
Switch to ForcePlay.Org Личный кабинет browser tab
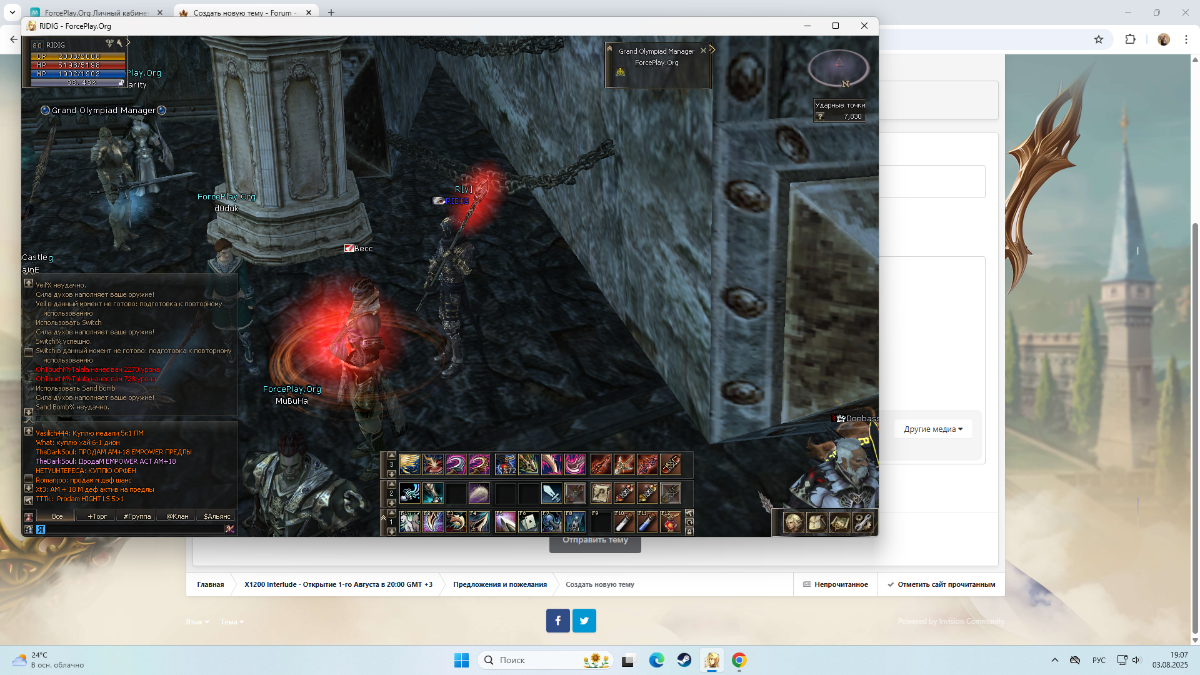[x=95, y=12]
